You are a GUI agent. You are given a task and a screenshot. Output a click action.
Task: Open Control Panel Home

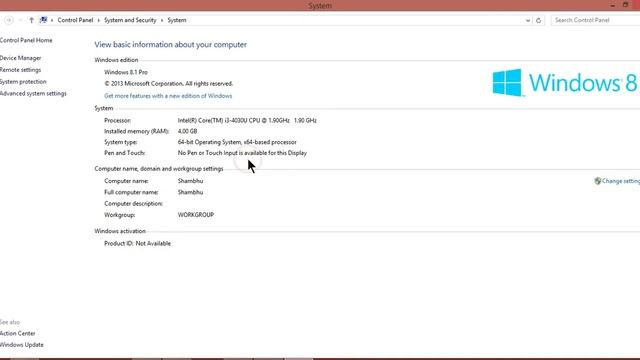coord(26,40)
